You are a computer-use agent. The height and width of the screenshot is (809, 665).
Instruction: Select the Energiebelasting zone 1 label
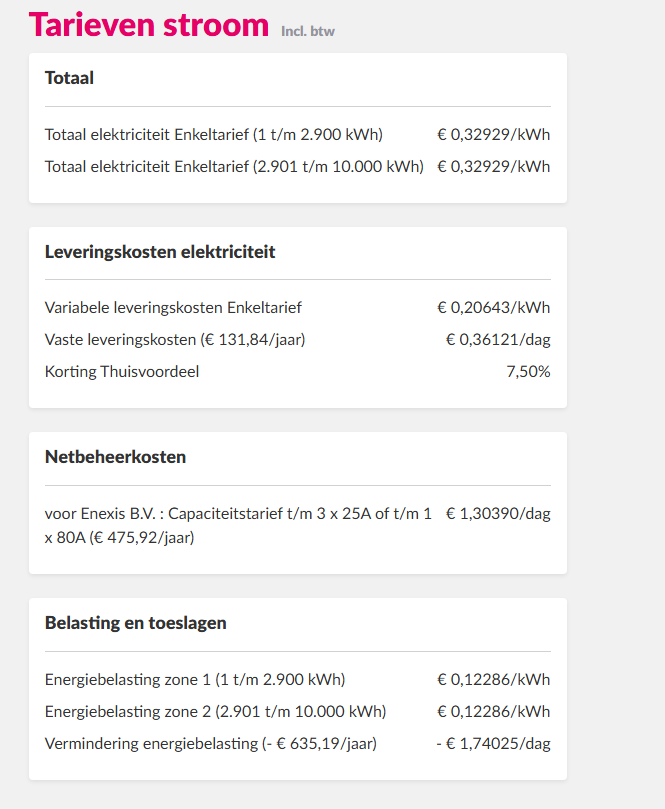pos(195,680)
